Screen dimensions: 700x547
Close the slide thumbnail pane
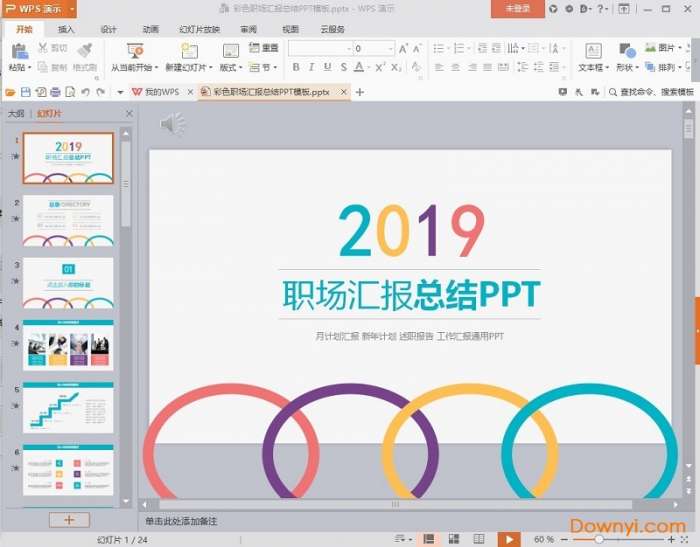click(x=129, y=113)
